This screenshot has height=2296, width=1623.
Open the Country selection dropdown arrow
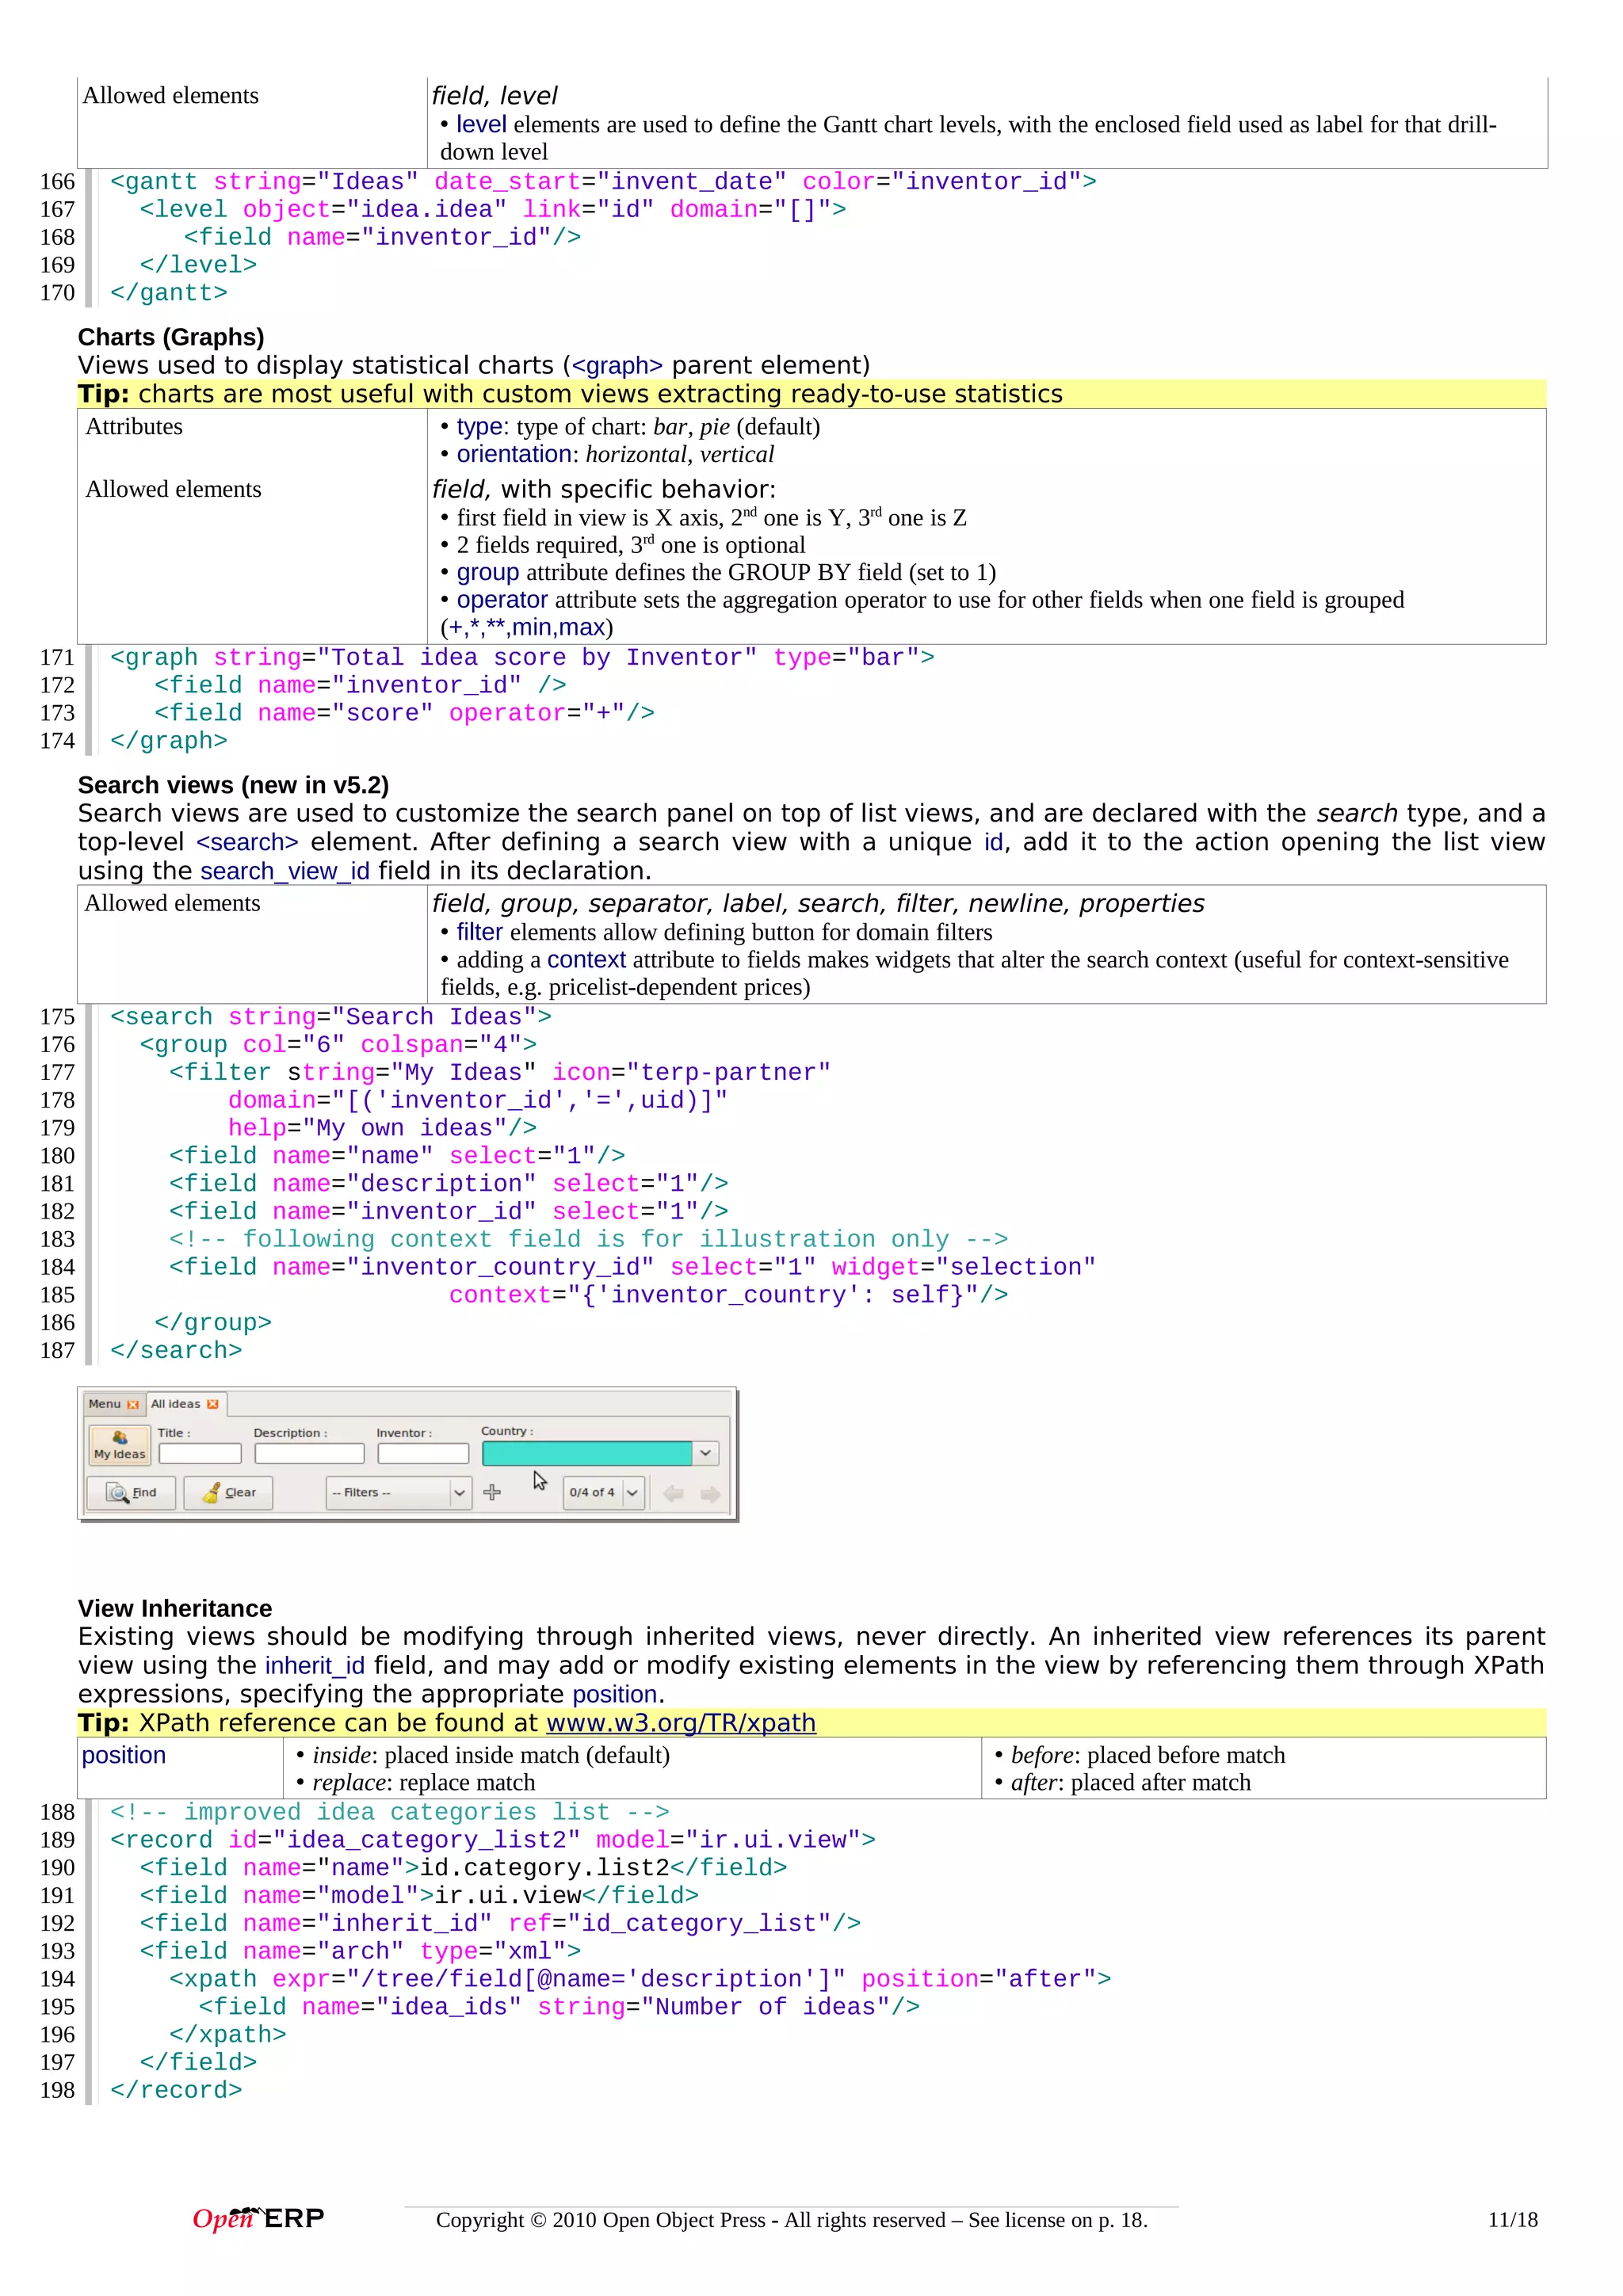pyautogui.click(x=706, y=1453)
